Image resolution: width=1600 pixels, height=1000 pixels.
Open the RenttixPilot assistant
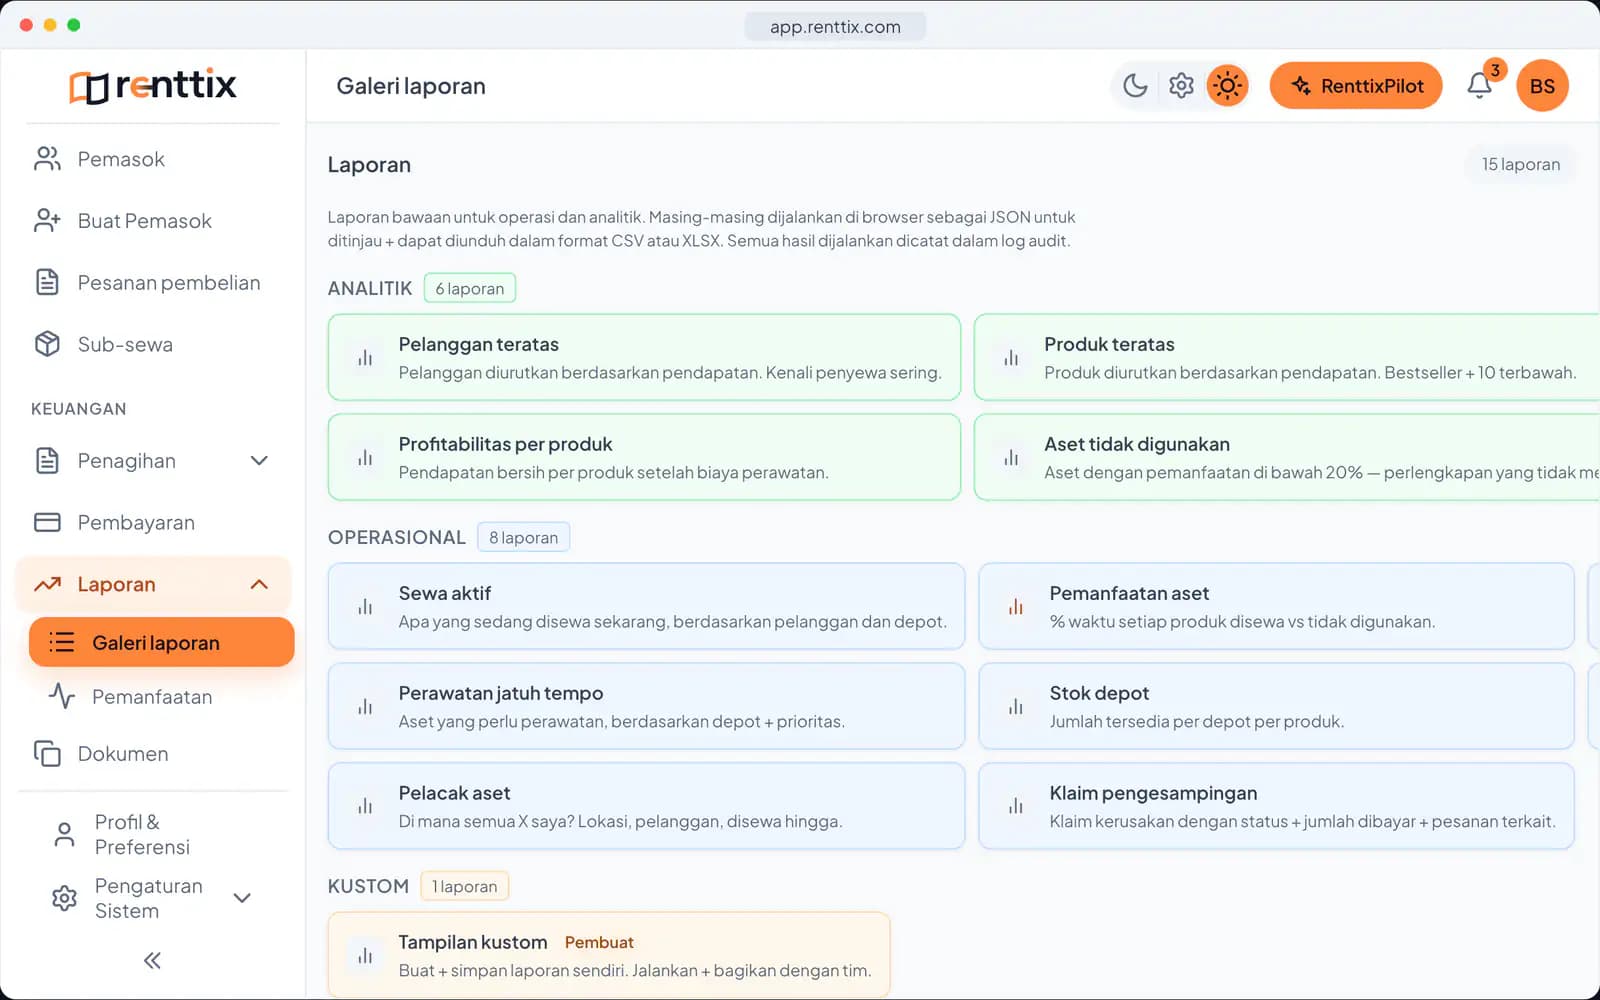tap(1356, 86)
